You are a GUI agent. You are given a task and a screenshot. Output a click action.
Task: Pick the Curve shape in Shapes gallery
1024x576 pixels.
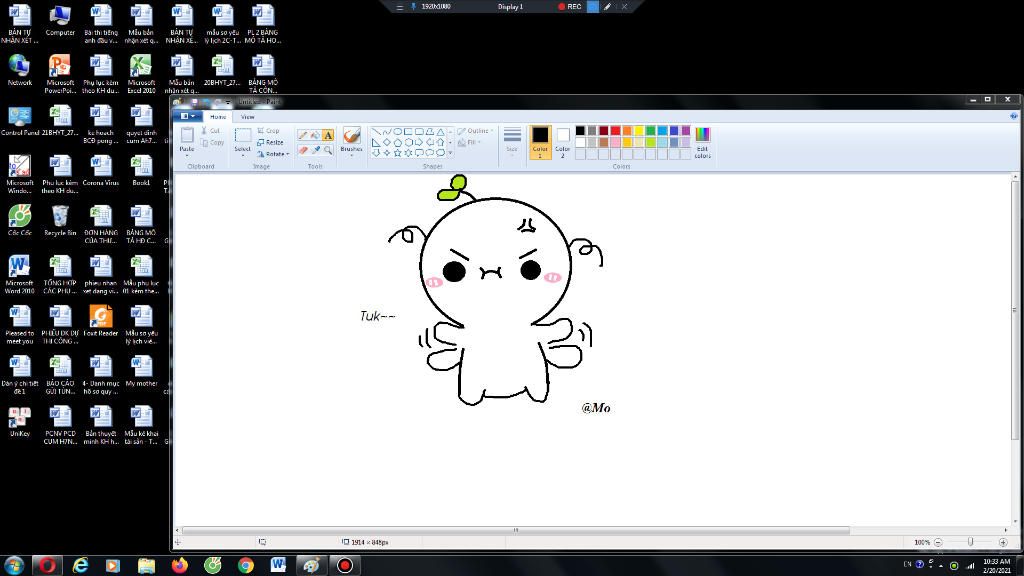pos(387,132)
